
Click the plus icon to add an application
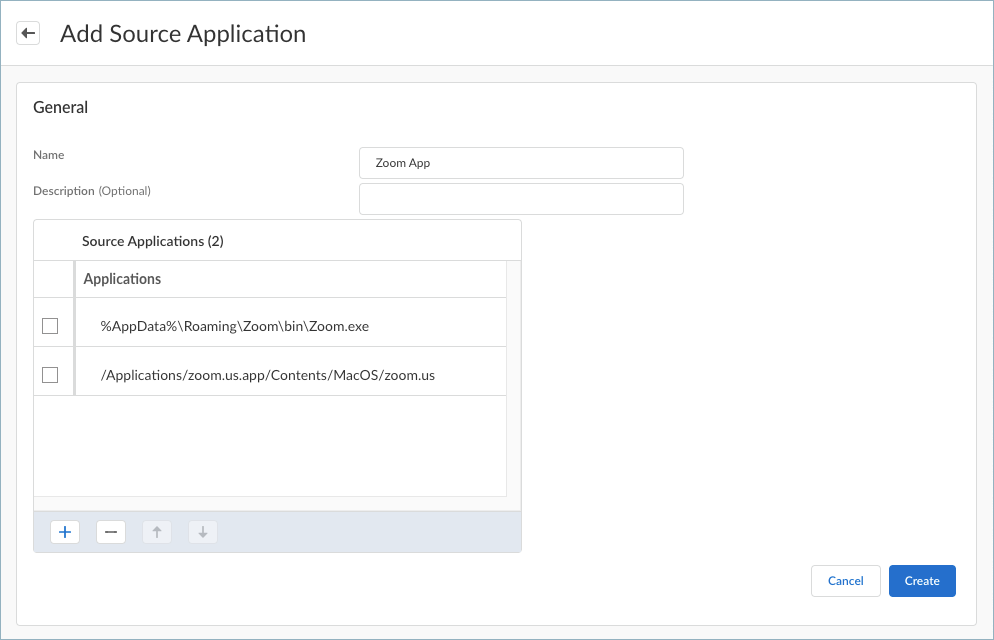click(x=65, y=532)
